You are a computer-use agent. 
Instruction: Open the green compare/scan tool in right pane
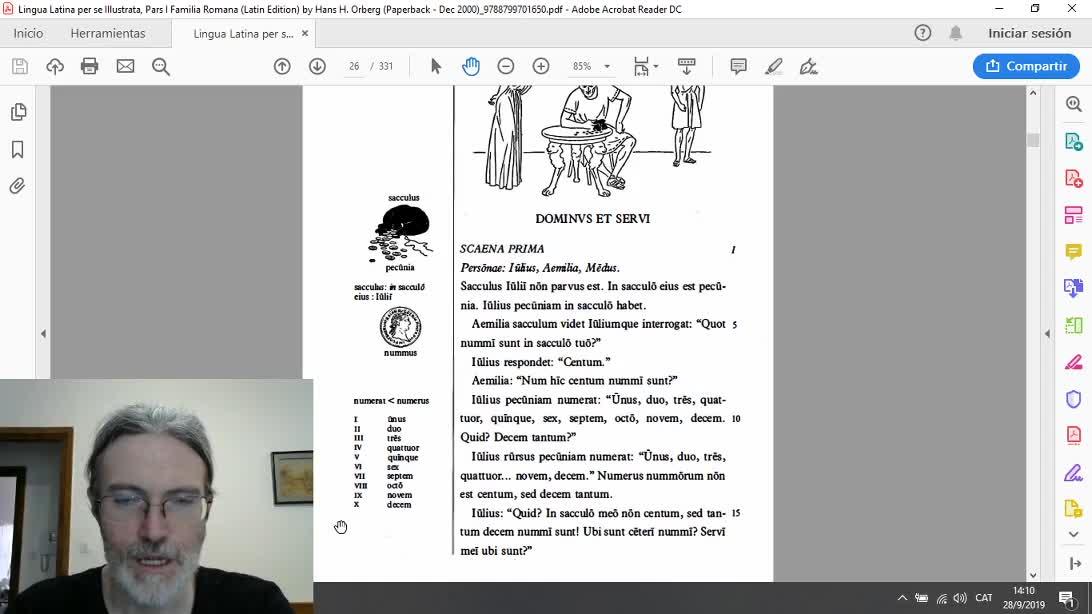1073,325
